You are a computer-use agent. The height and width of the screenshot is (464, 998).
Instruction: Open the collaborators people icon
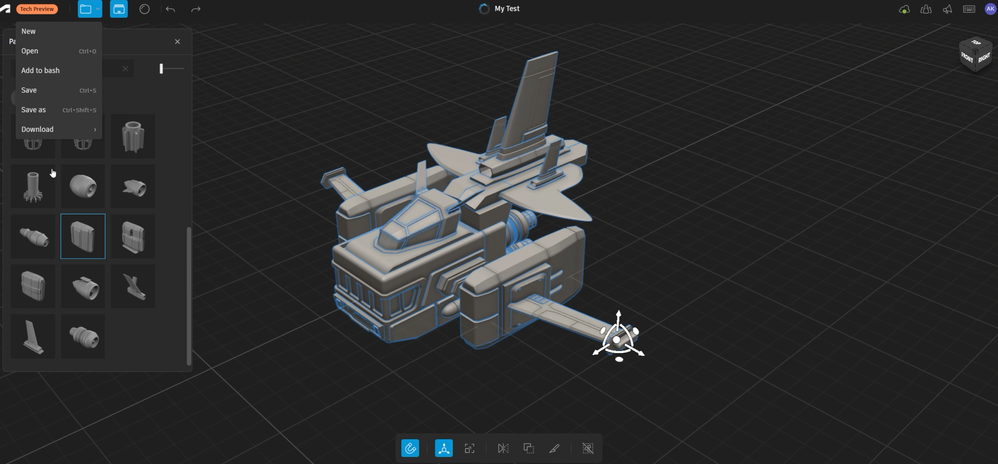(x=926, y=9)
